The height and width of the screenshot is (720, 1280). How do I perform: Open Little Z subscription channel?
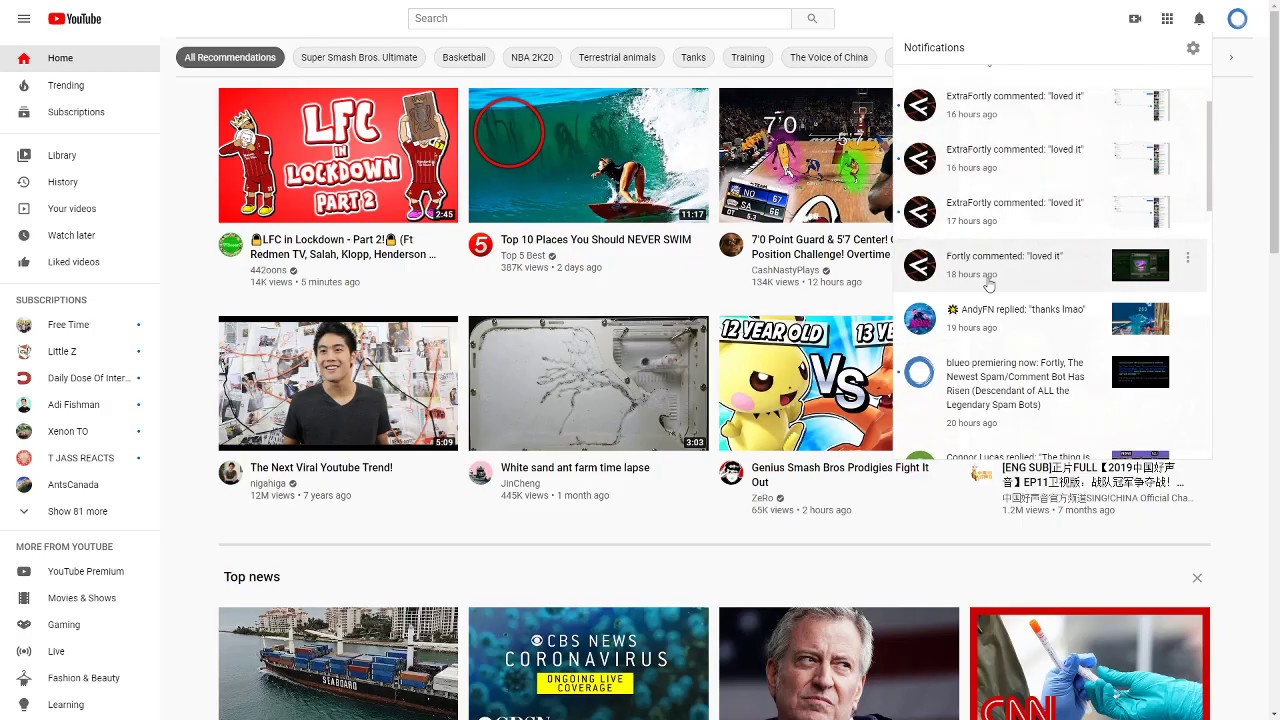click(80, 351)
